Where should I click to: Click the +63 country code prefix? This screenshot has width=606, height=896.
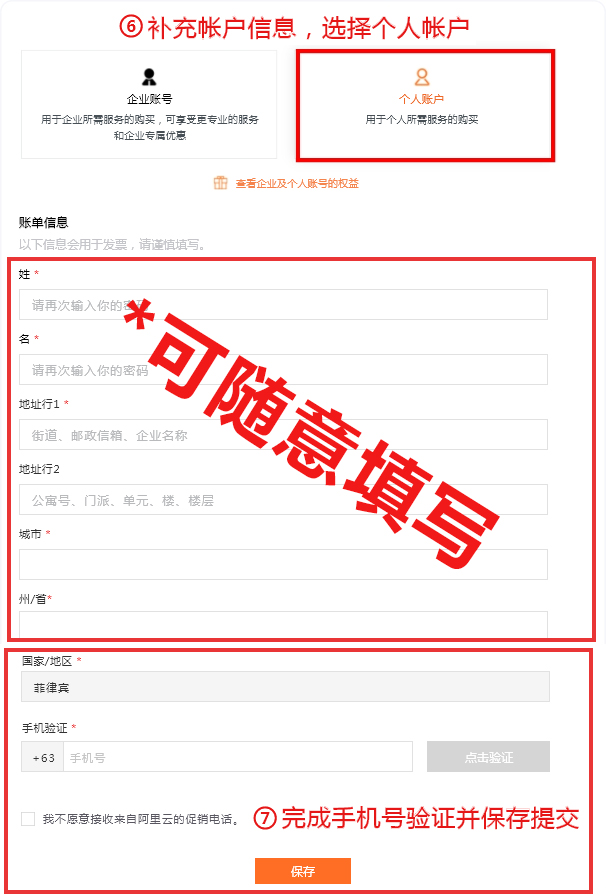pos(43,757)
